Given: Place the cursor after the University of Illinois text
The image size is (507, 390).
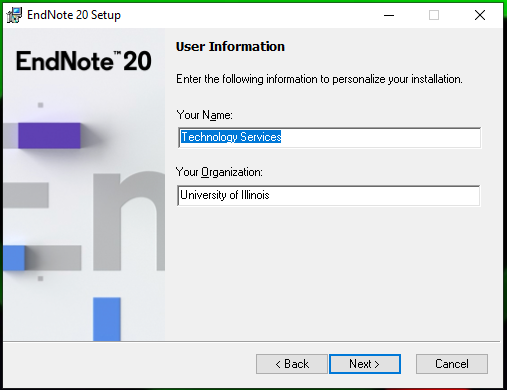Looking at the screenshot, I should pos(271,195).
